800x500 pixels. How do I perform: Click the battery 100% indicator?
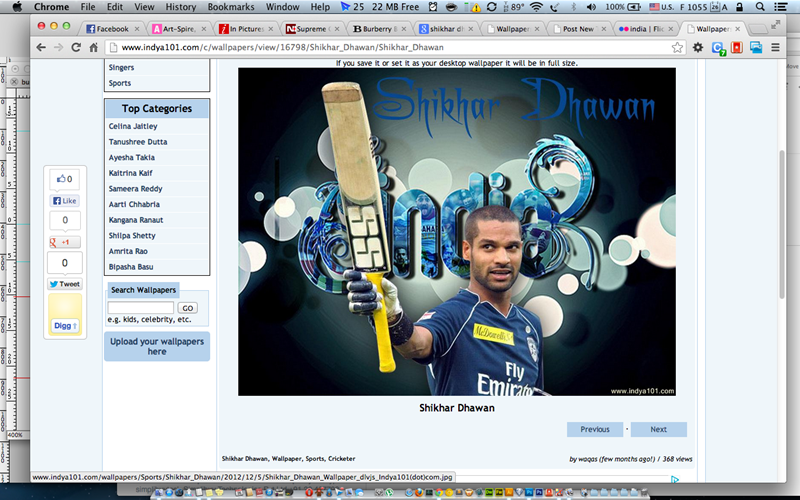tap(623, 7)
